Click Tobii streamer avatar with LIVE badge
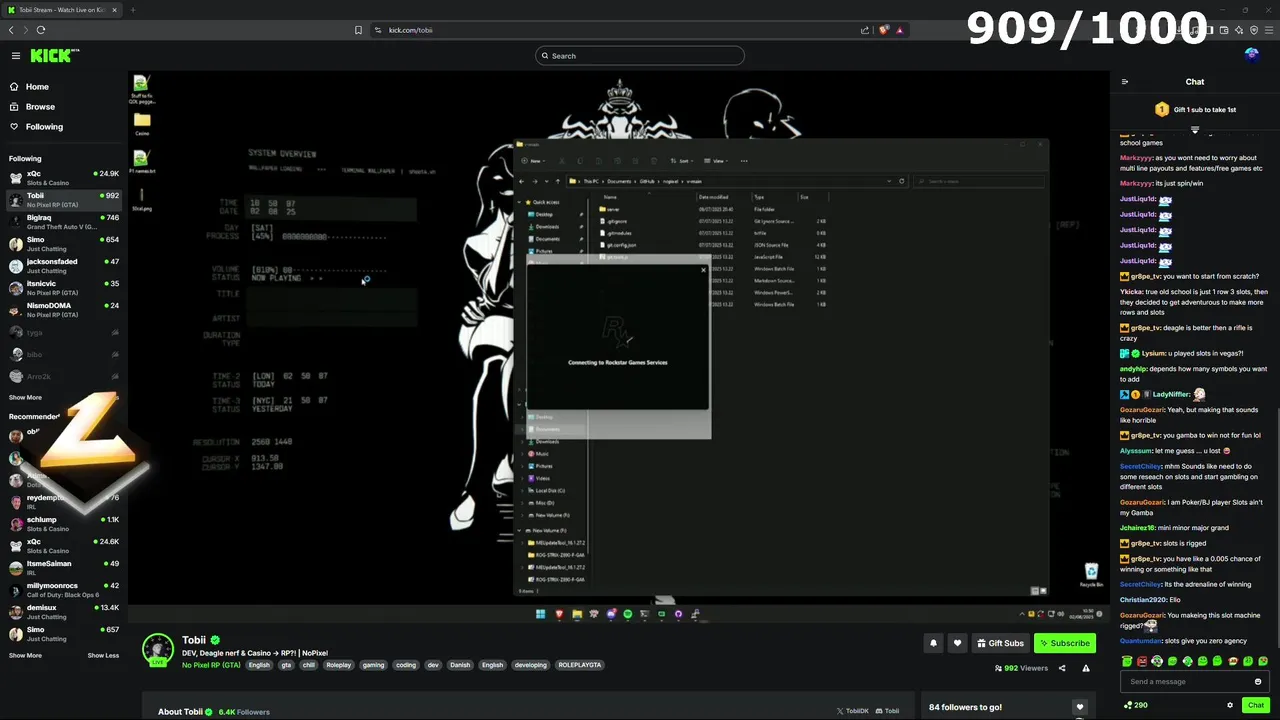1280x720 pixels. click(158, 650)
